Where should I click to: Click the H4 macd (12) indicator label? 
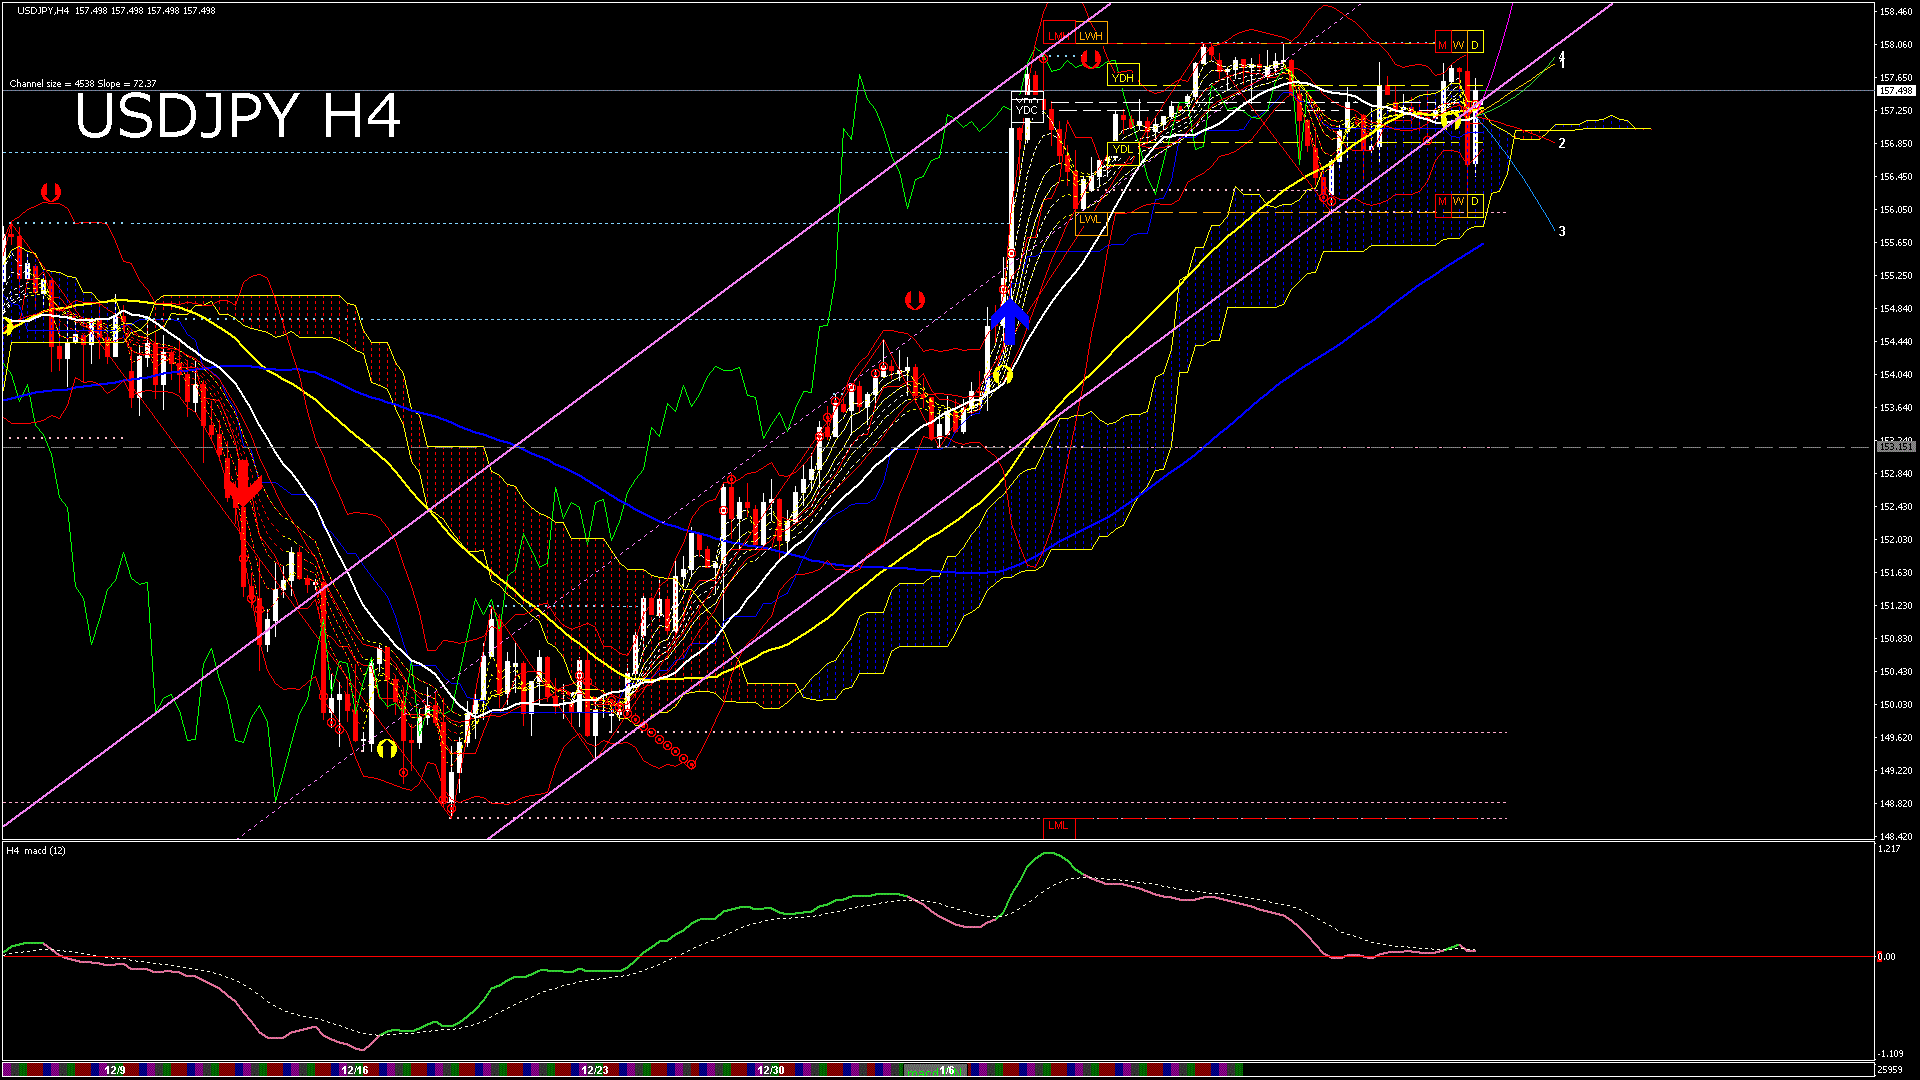pos(36,850)
